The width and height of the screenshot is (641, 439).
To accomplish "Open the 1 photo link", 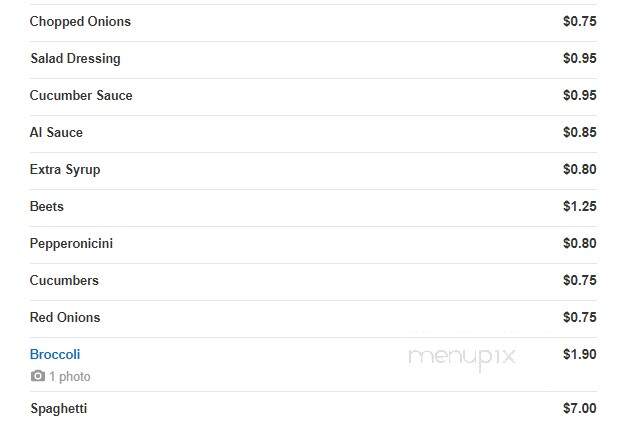I will click(x=69, y=376).
